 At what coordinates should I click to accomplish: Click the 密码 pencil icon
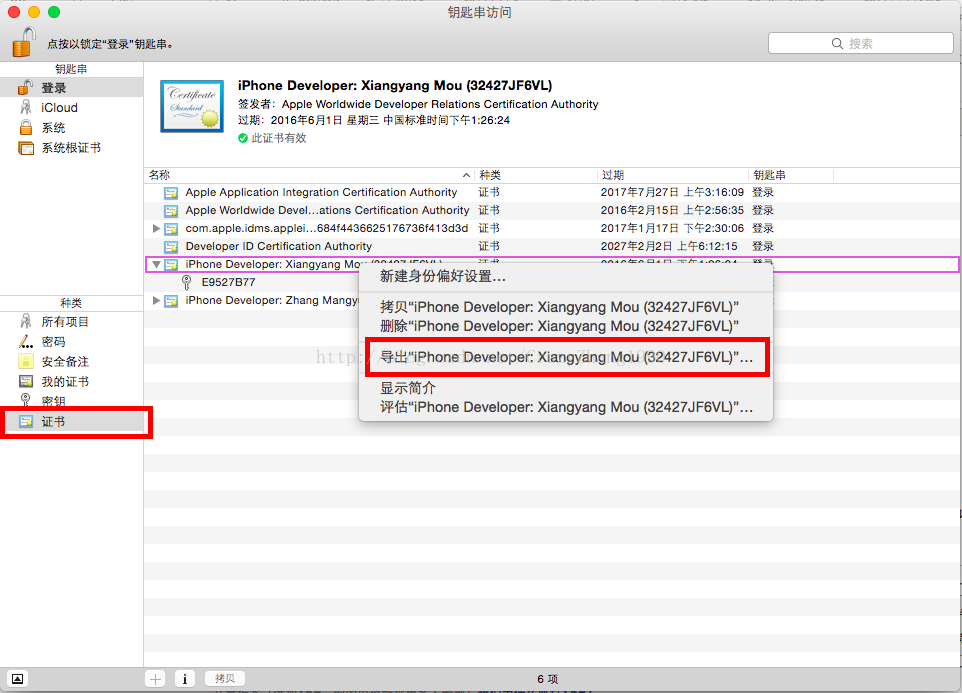26,342
